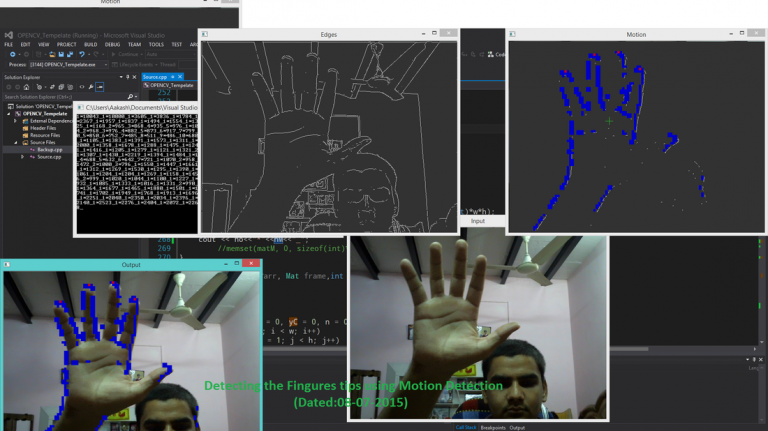Close the Solution Explorer panel
The height and width of the screenshot is (431, 768).
134,77
